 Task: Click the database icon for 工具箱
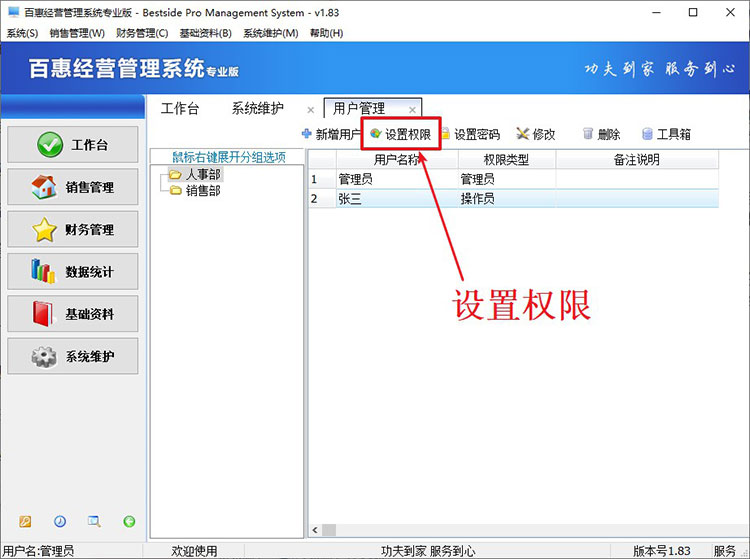pos(647,134)
